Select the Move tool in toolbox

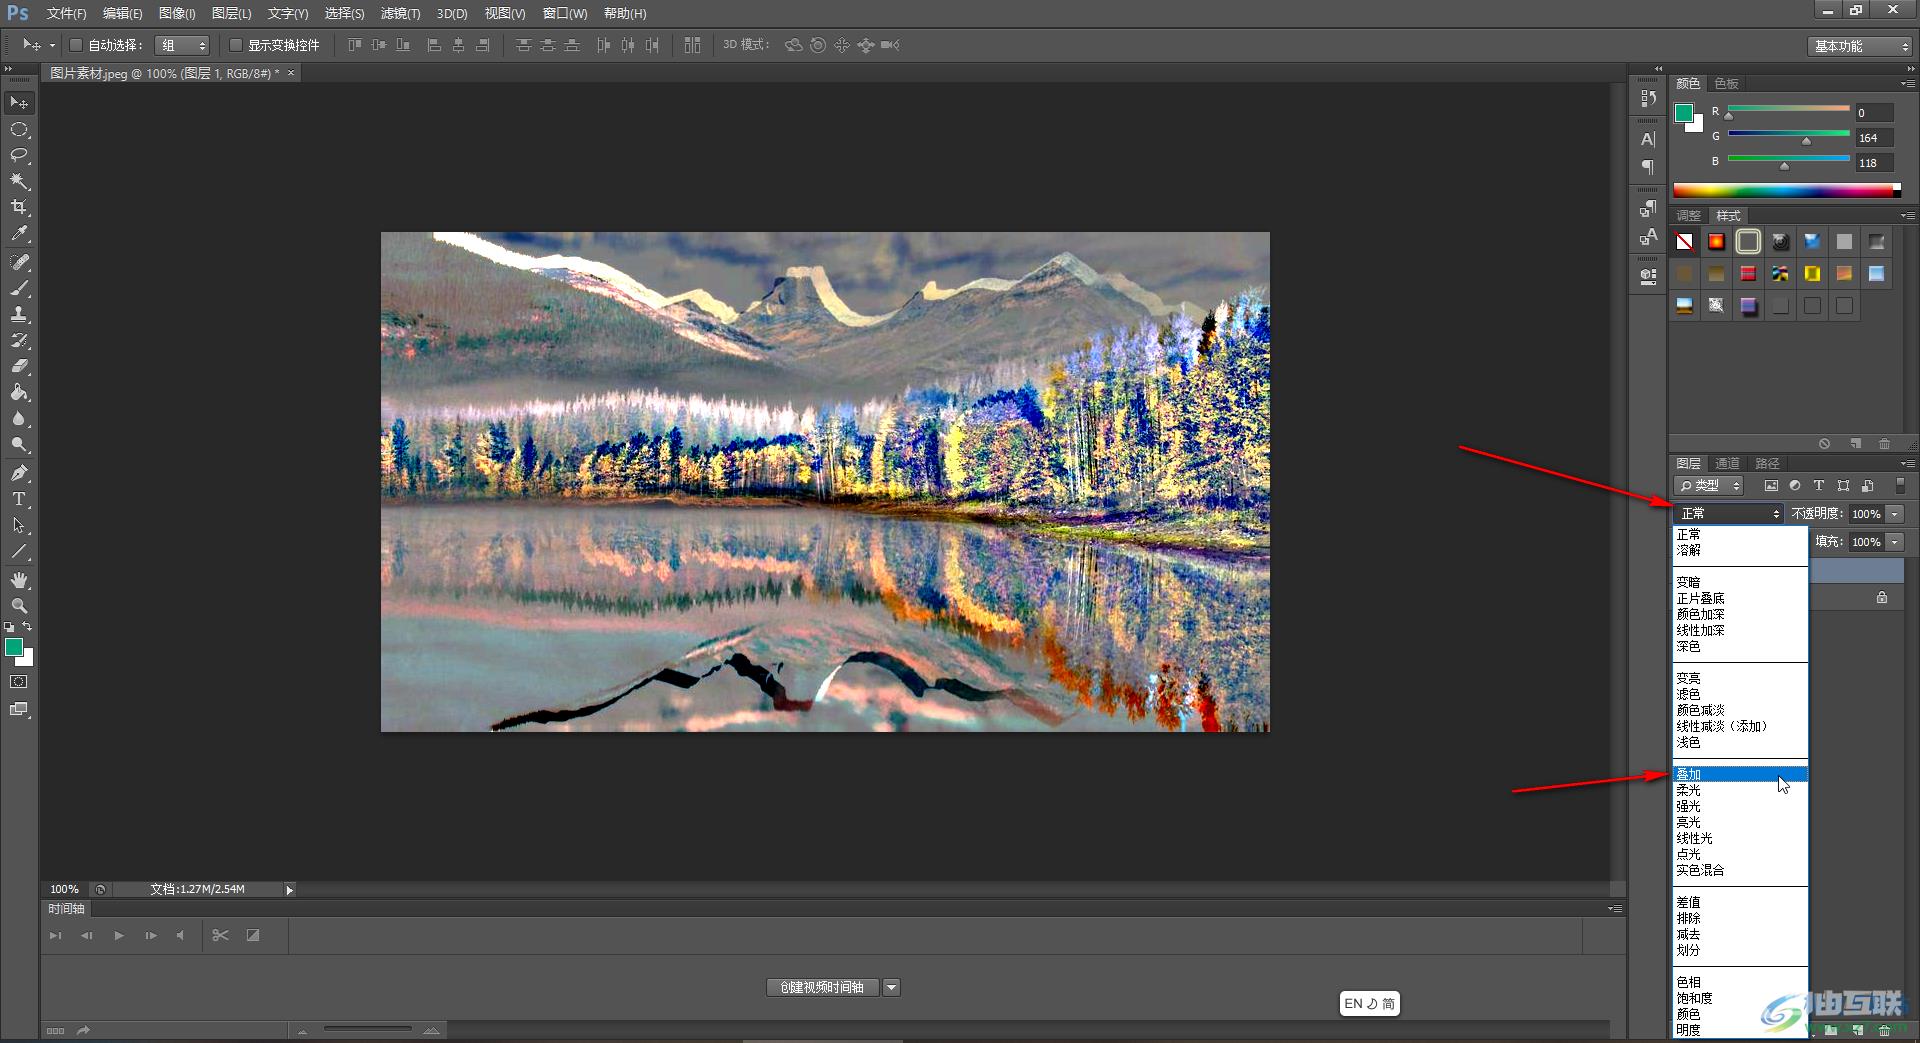[x=19, y=103]
